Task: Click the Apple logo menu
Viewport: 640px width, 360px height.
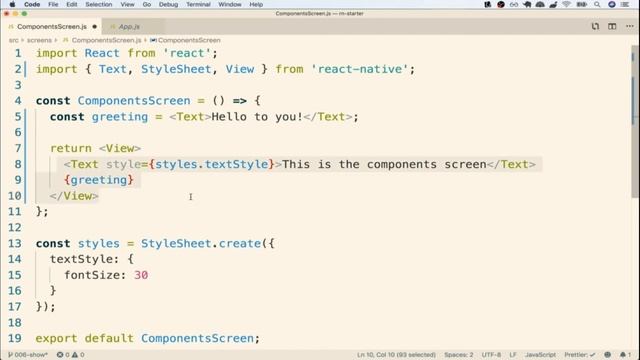Action: click(x=12, y=4)
